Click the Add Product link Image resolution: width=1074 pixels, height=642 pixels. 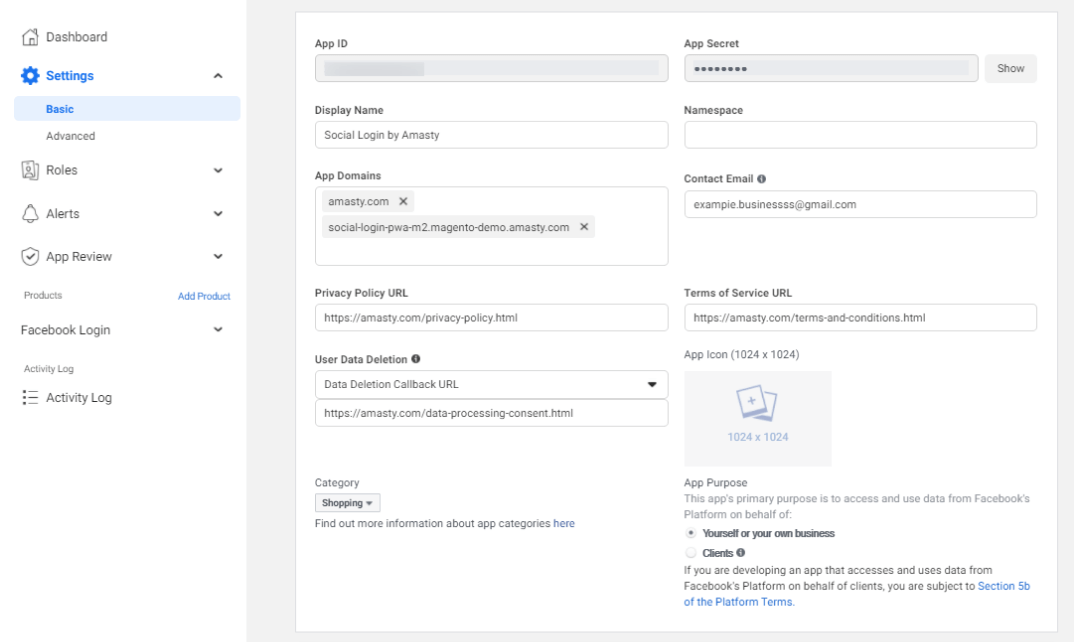204,296
